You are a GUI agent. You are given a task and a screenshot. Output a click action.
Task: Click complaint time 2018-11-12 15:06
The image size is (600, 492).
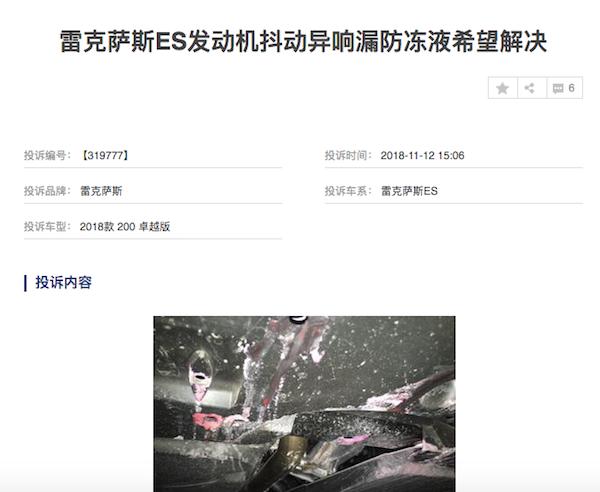click(x=422, y=155)
